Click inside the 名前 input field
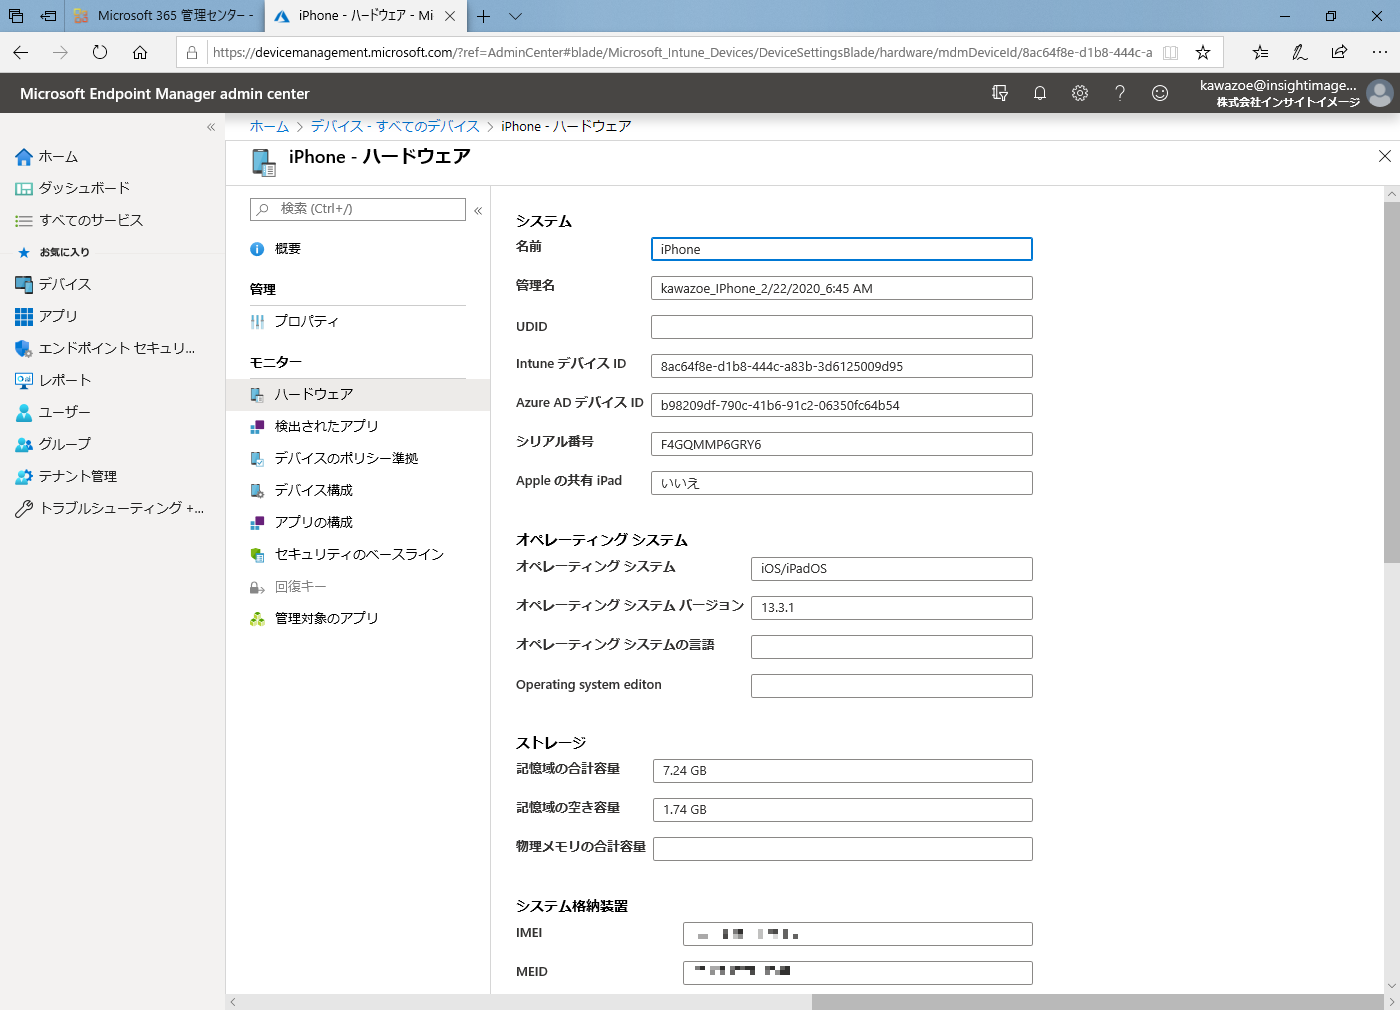 (x=841, y=248)
